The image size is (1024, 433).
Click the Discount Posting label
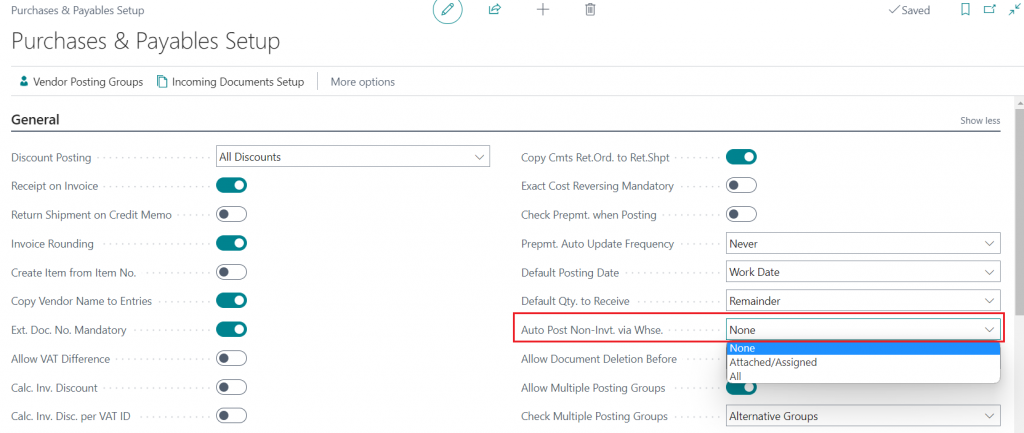tap(52, 157)
